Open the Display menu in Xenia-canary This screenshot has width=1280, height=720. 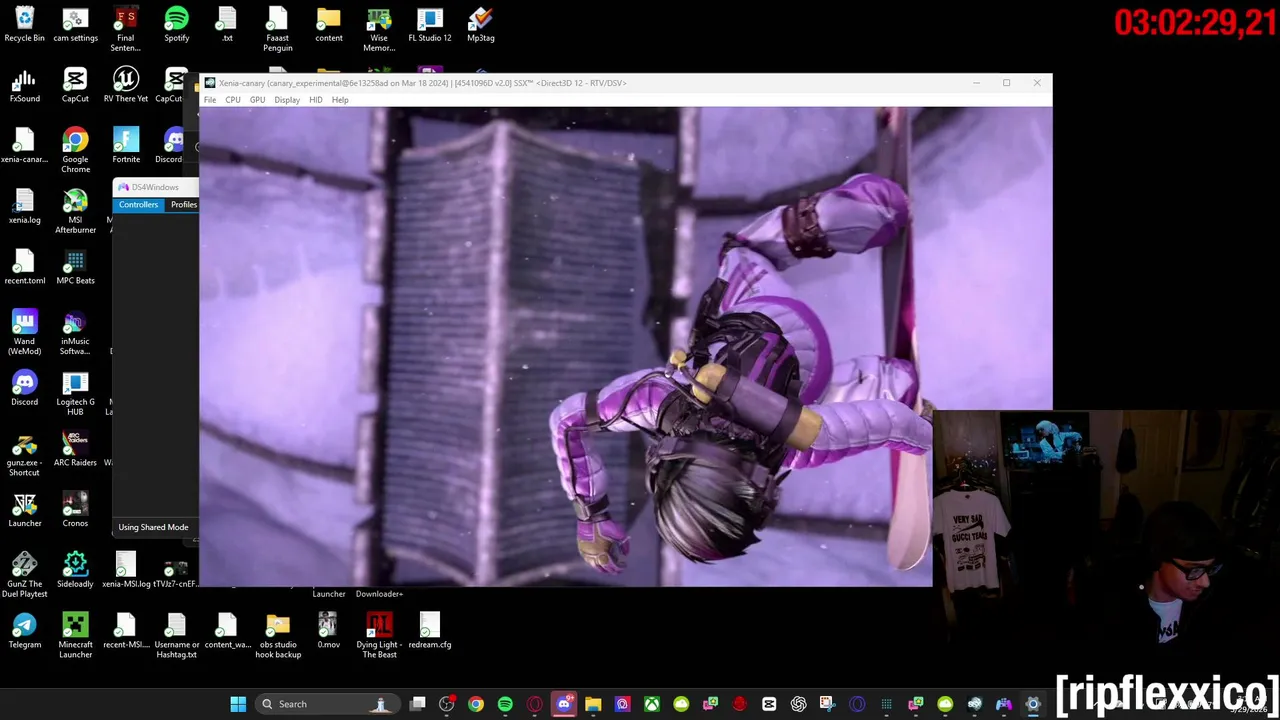(x=287, y=100)
